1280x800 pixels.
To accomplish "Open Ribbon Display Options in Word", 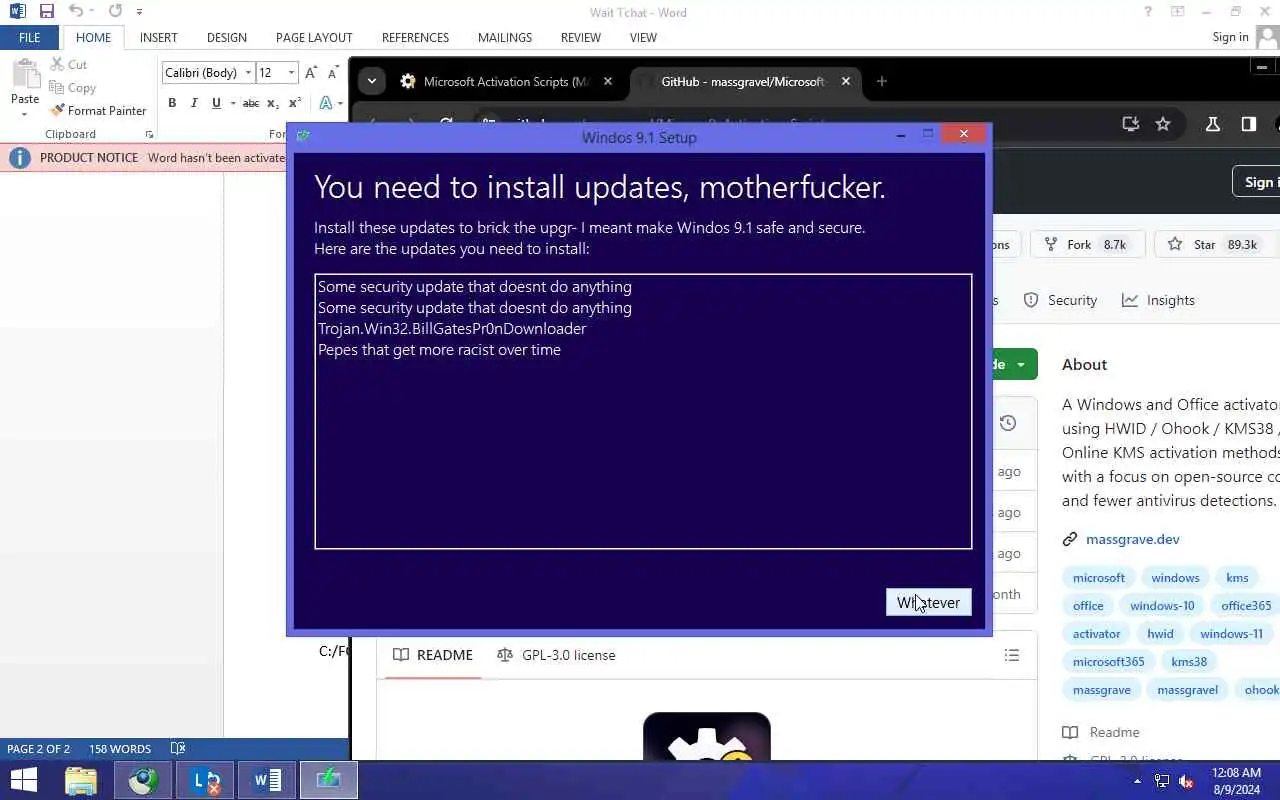I will [1178, 12].
